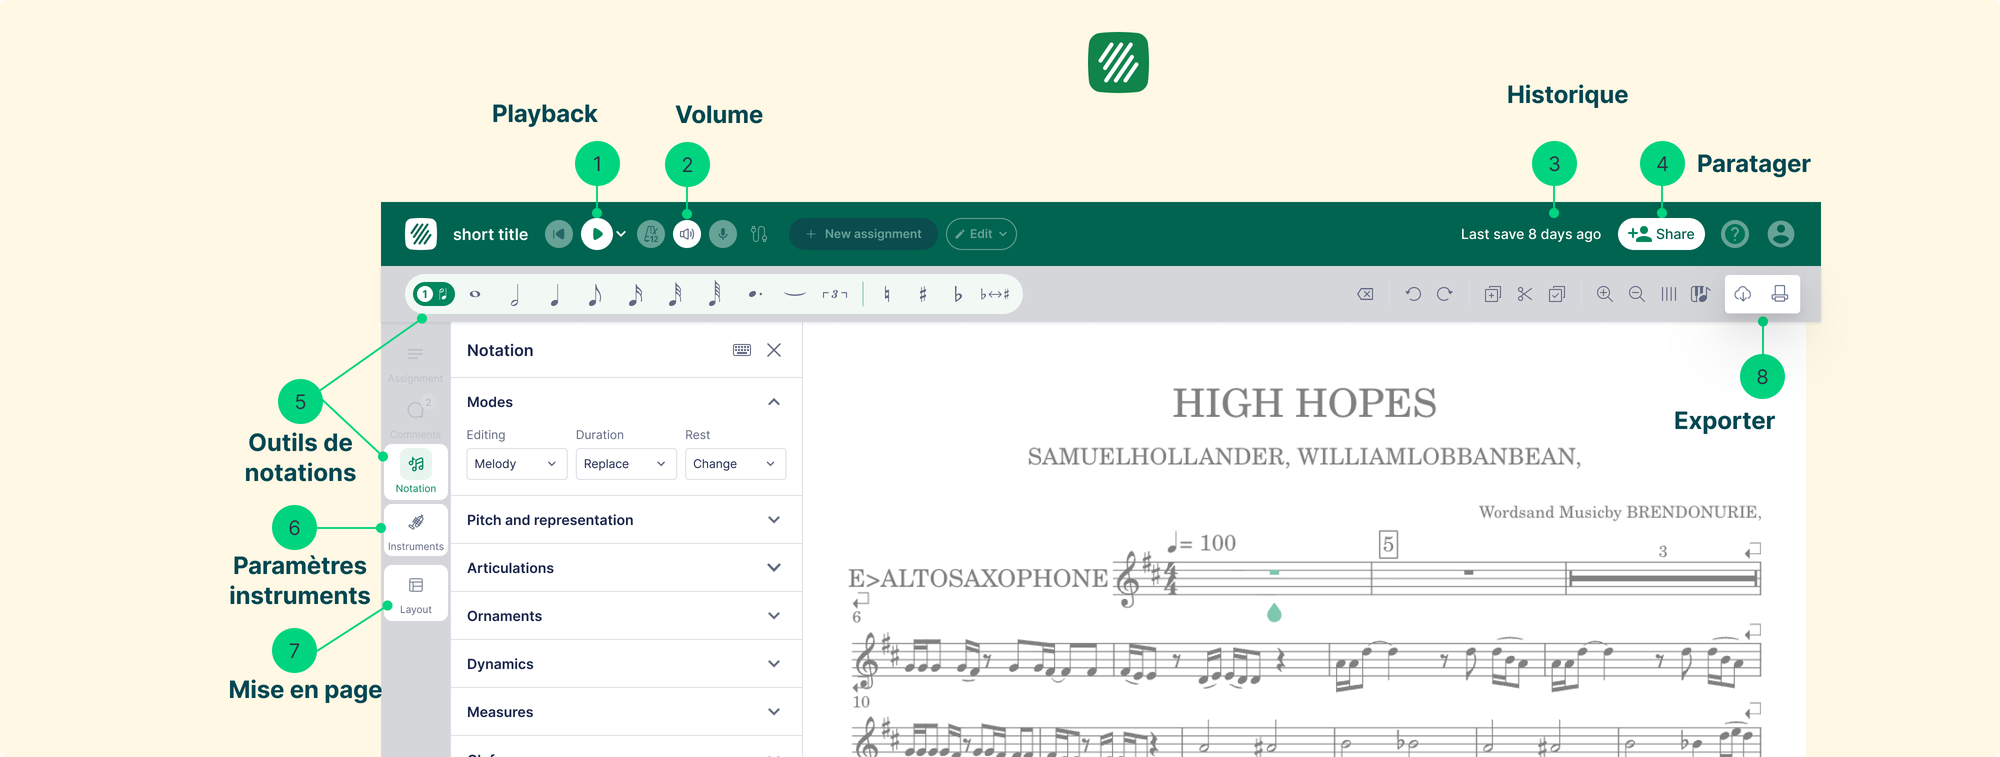Open the playback options arrow beside play
The image size is (2000, 757).
click(x=621, y=234)
